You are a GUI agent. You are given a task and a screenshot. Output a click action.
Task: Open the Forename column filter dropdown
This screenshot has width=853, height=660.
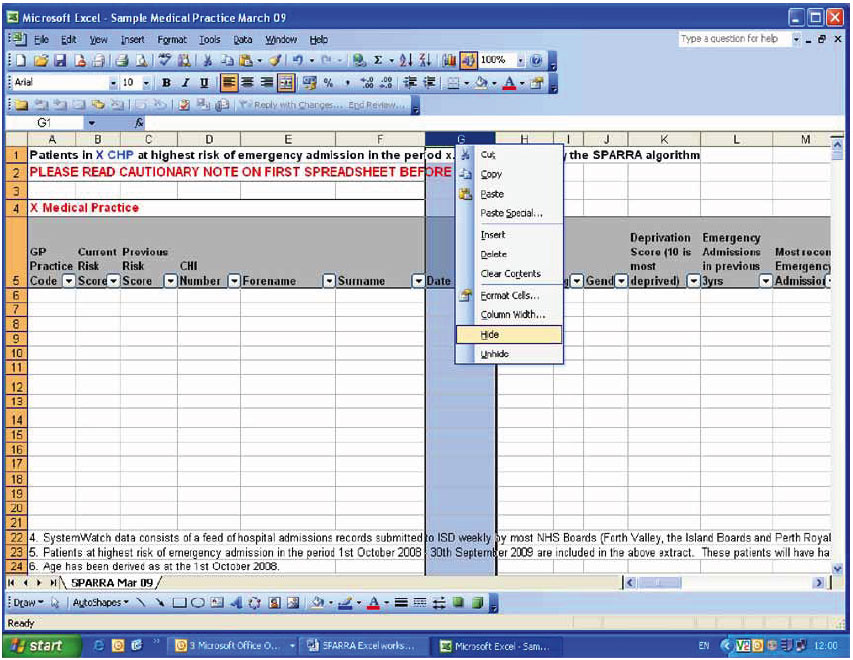(x=329, y=281)
